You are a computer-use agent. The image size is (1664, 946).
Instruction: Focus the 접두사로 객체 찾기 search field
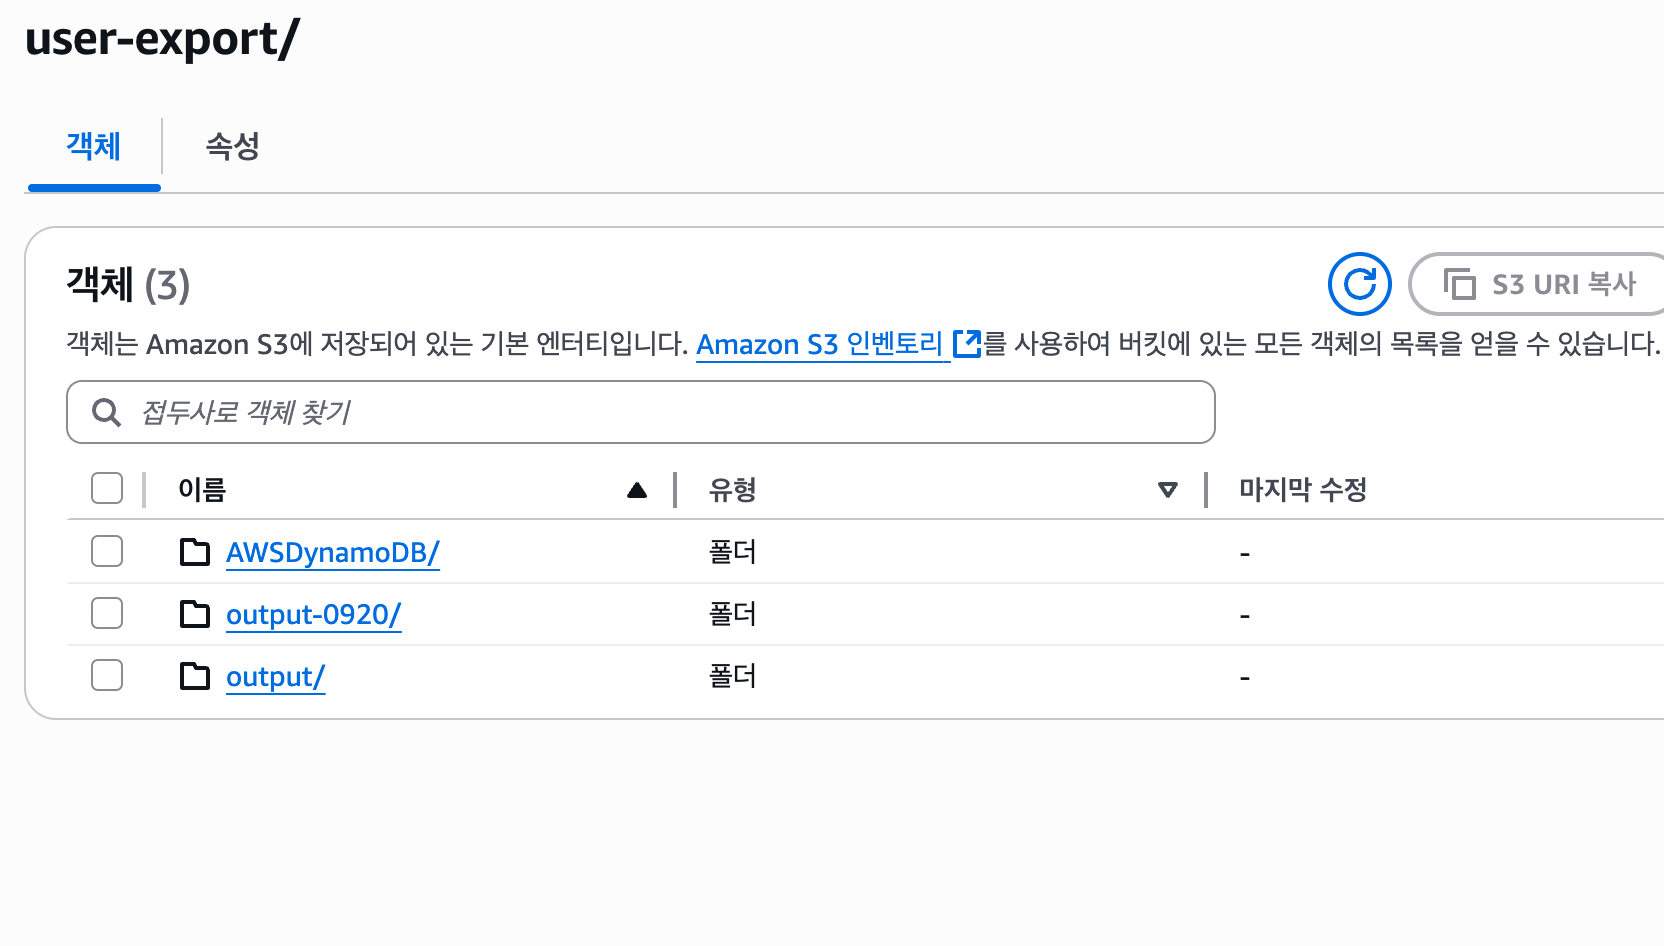660,412
